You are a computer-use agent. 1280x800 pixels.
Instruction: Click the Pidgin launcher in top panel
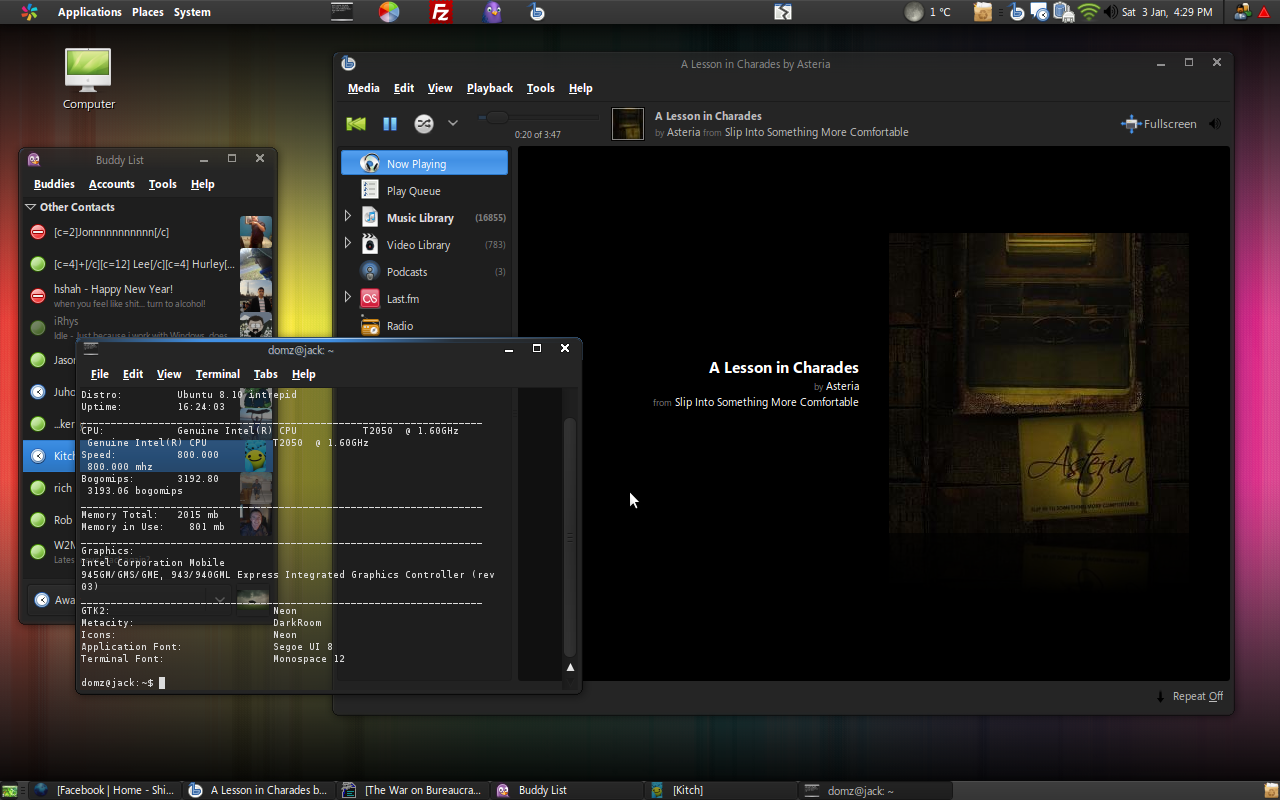click(x=492, y=12)
